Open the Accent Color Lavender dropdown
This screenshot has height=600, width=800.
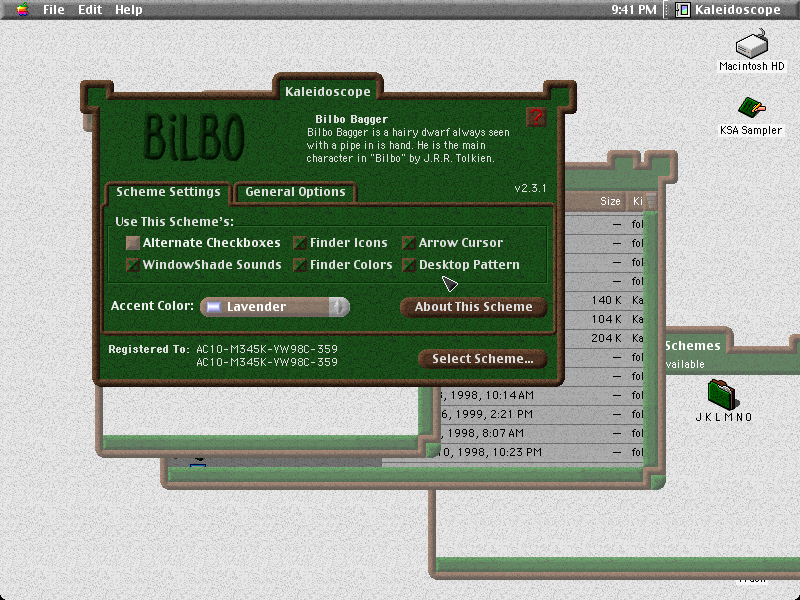(x=275, y=307)
